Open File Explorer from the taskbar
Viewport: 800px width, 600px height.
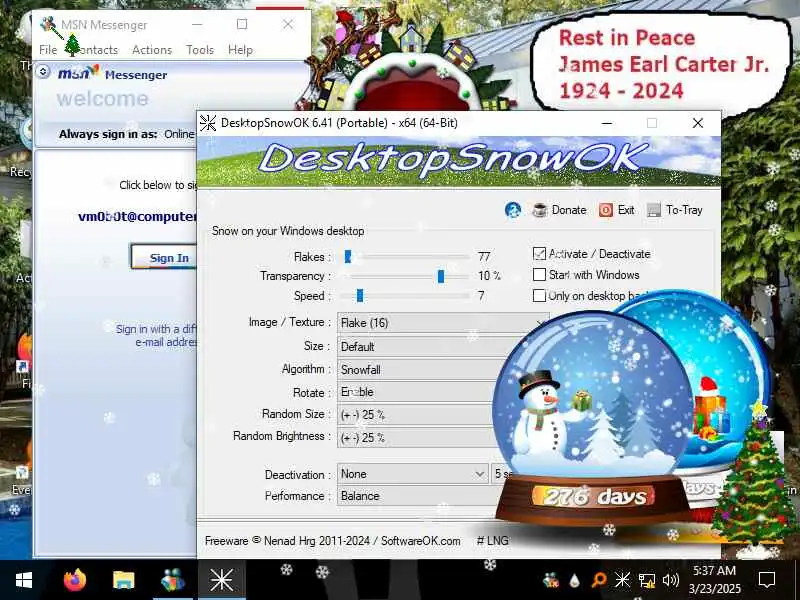[123, 580]
